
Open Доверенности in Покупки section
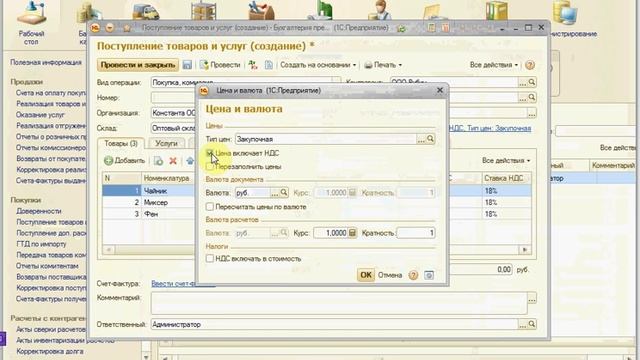(39, 211)
